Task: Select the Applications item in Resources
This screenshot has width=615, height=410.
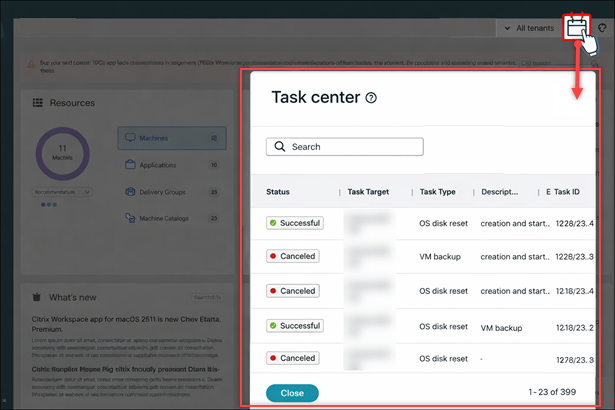Action: [172, 165]
